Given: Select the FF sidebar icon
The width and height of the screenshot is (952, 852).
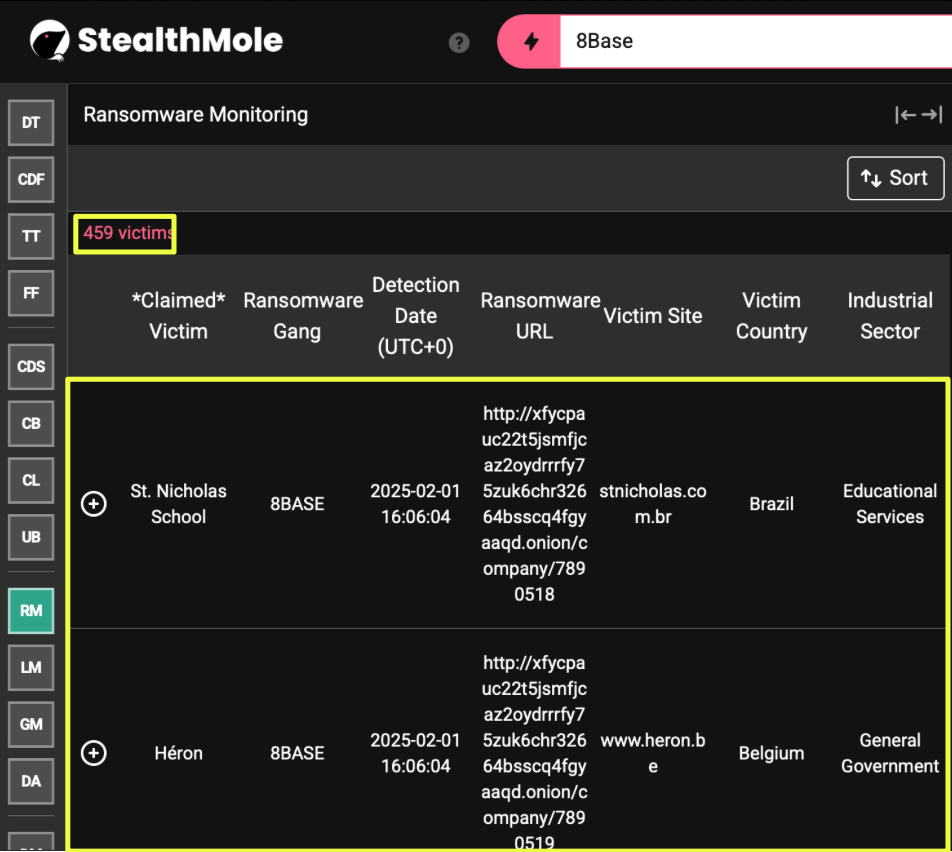Looking at the screenshot, I should pos(31,294).
